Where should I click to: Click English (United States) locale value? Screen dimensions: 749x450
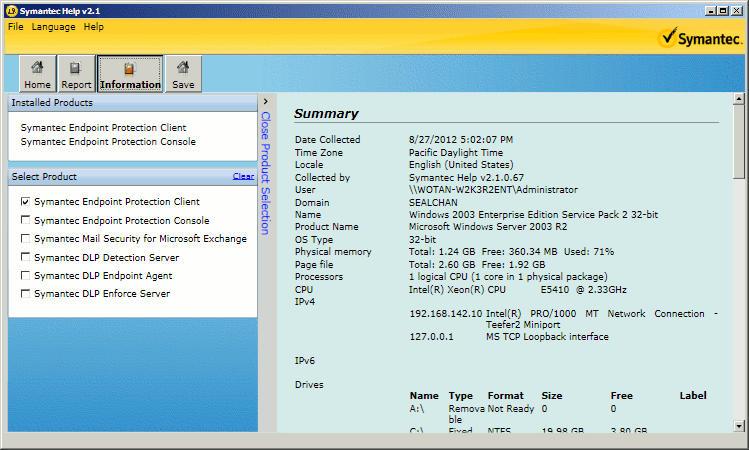point(461,165)
